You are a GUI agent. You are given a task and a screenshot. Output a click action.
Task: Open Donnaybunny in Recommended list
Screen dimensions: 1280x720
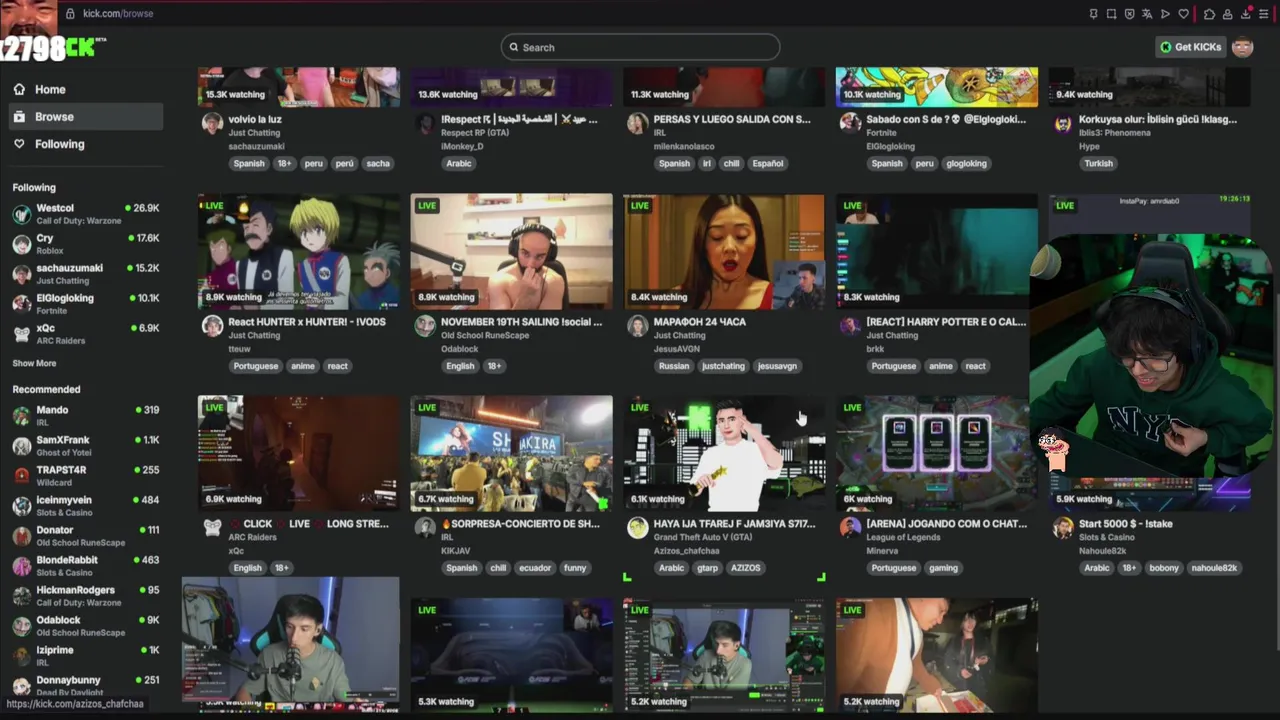tap(86, 685)
